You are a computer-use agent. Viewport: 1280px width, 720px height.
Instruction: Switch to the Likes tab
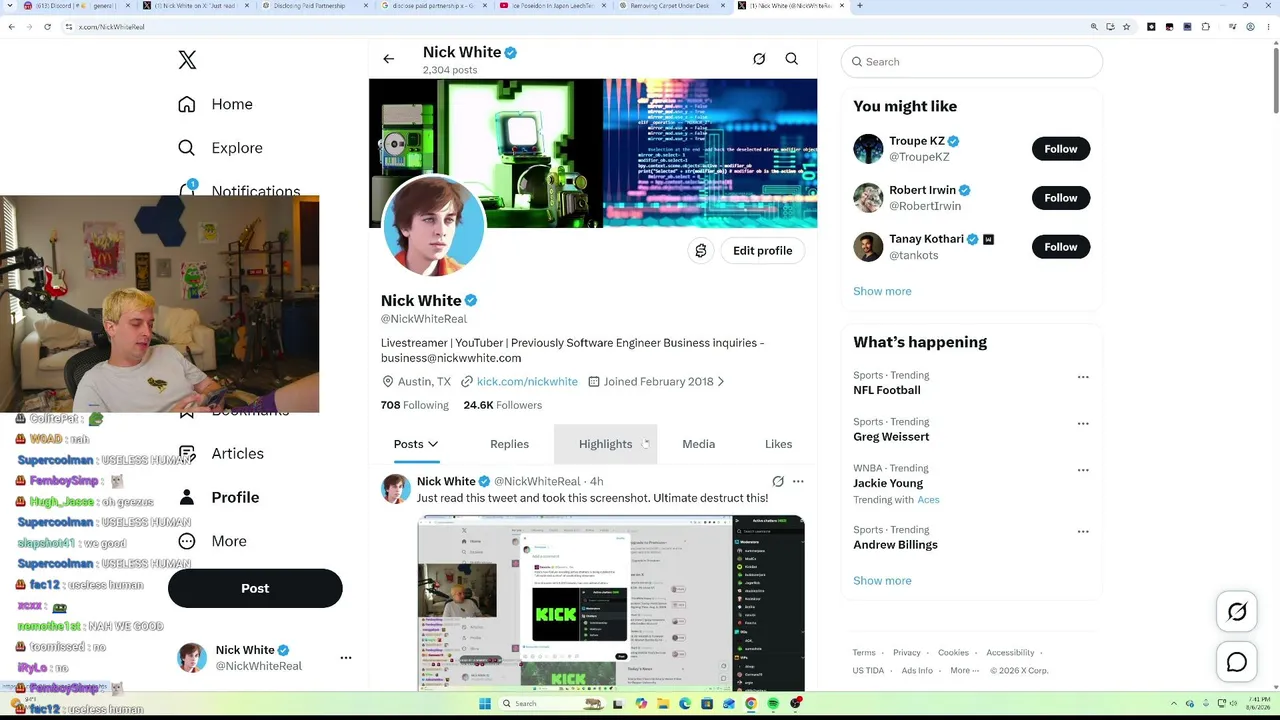(x=779, y=444)
